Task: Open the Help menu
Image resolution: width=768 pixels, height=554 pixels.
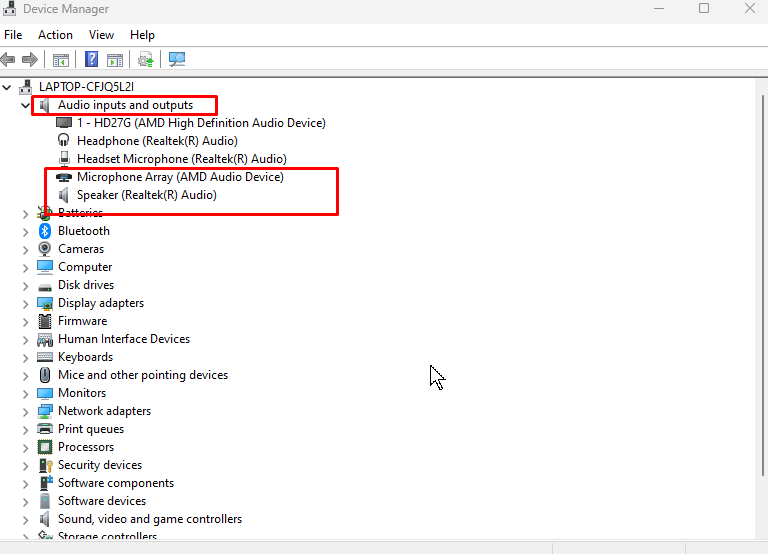Action: 143,35
